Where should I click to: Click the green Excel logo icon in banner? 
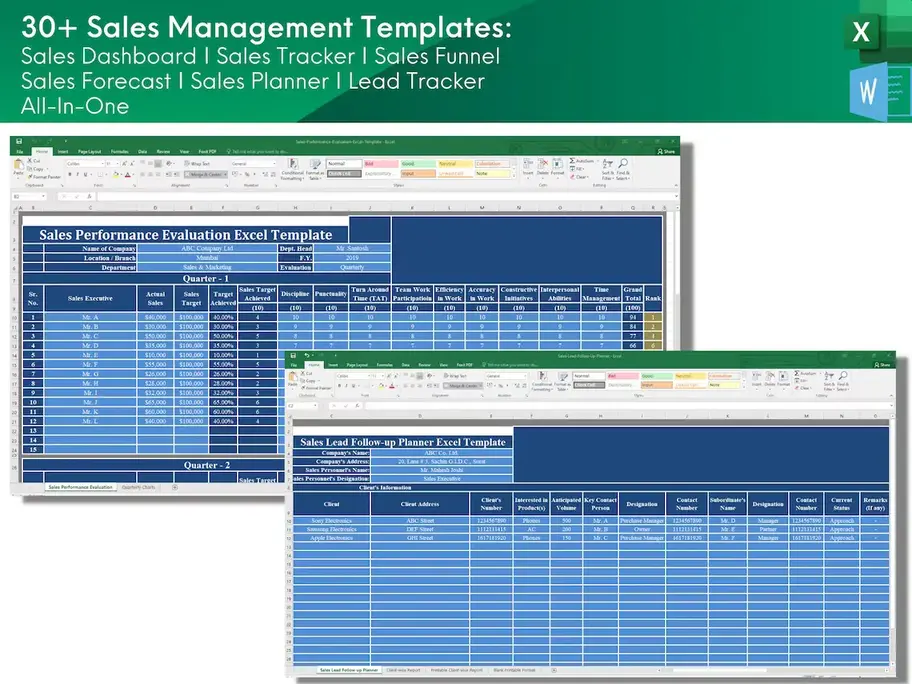[x=861, y=33]
